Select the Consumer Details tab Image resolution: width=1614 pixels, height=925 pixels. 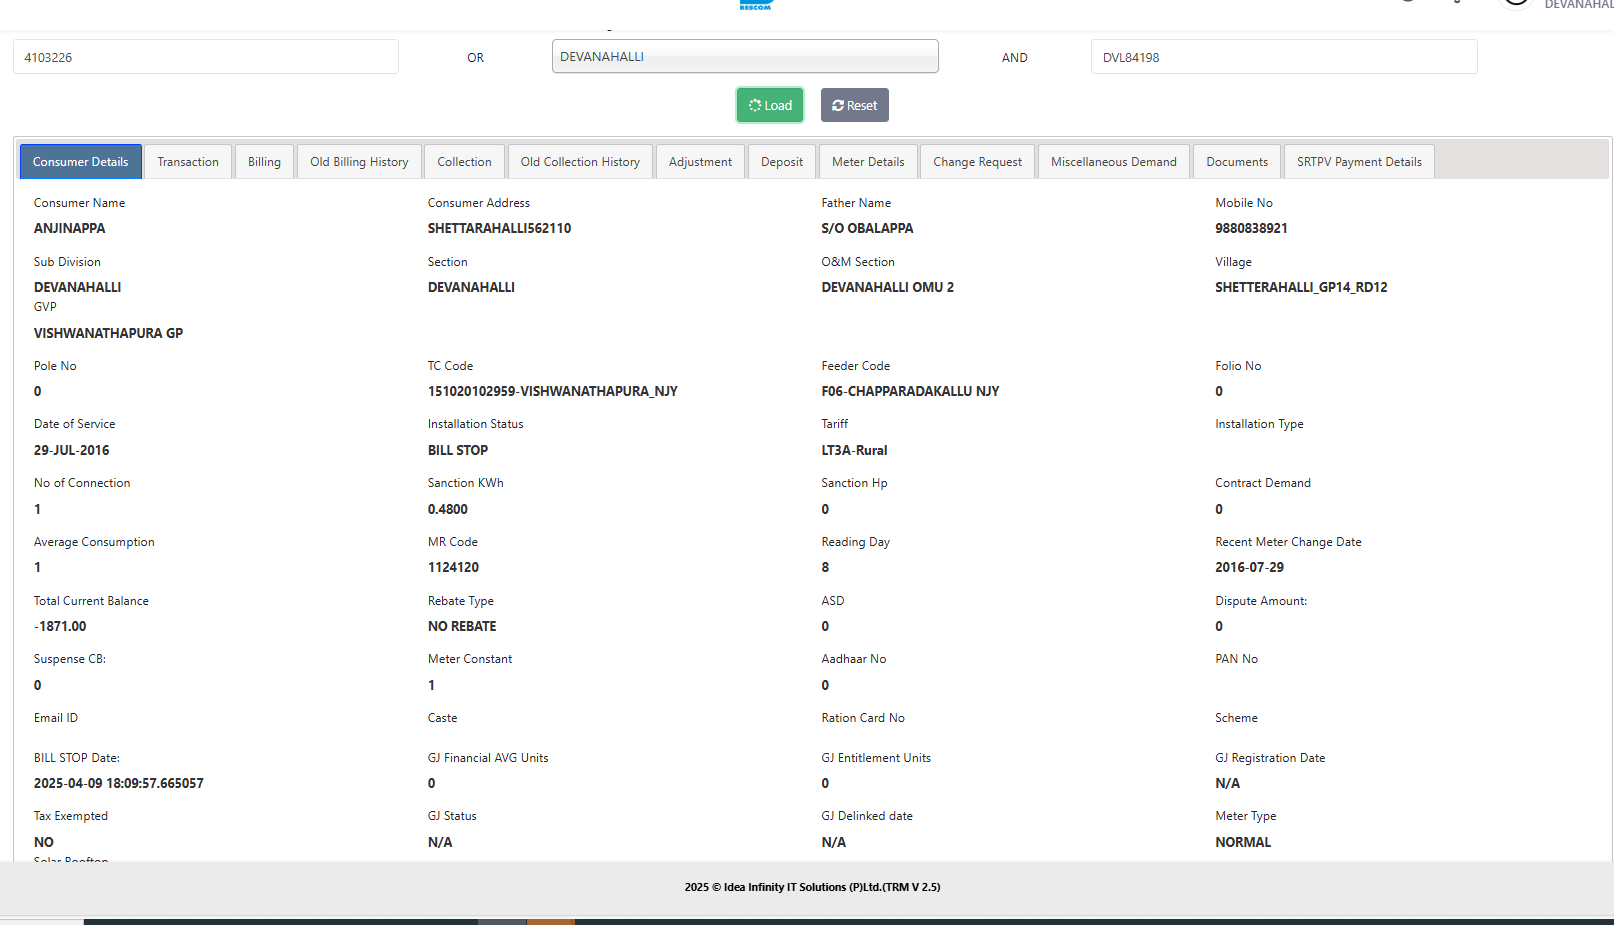81,162
